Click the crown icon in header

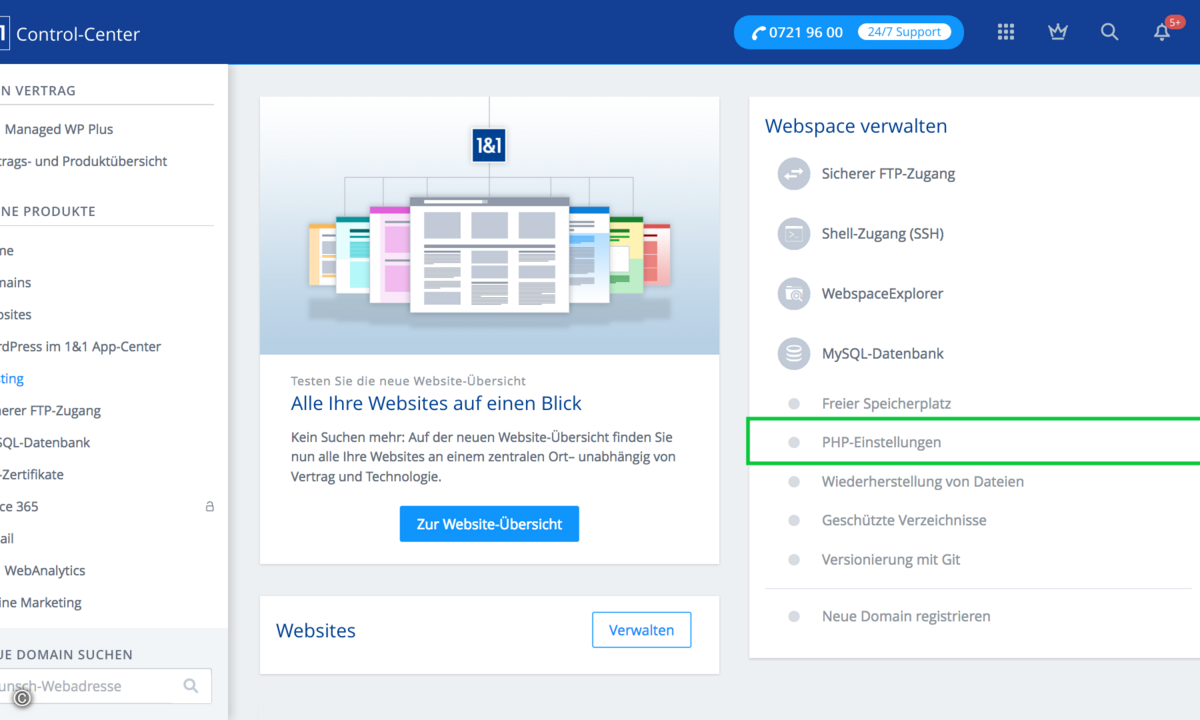[1058, 32]
